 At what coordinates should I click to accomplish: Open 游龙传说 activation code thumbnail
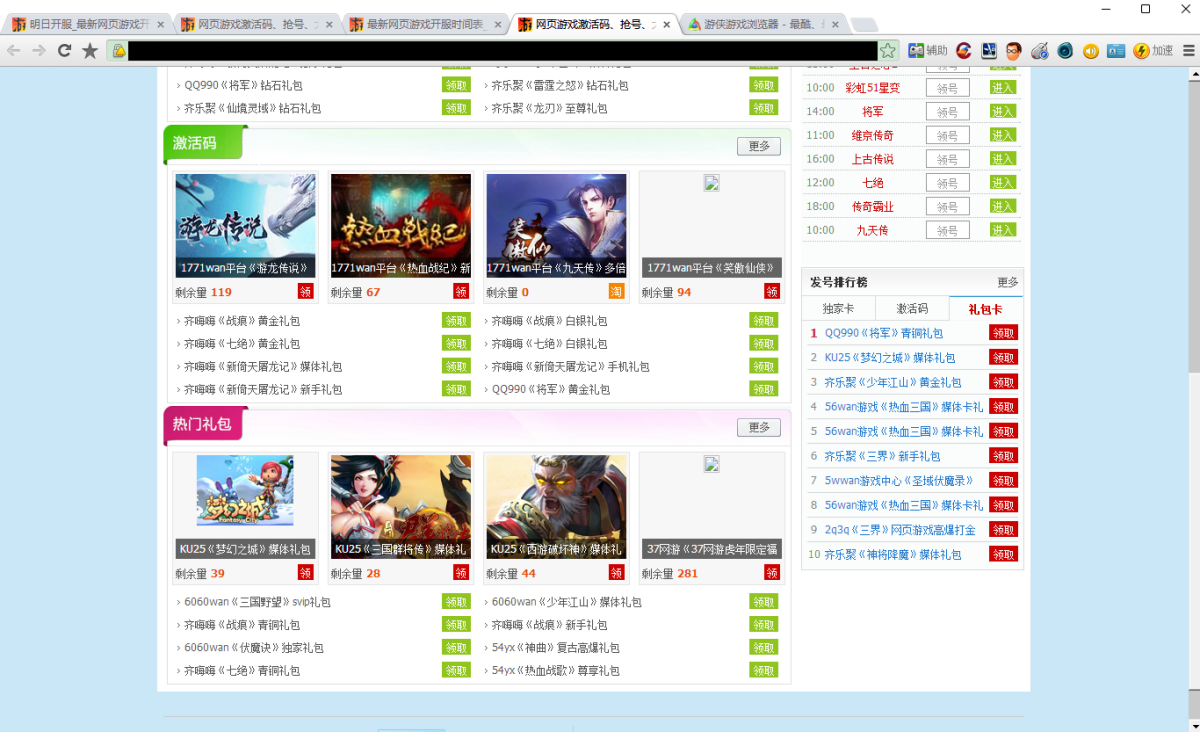pyautogui.click(x=245, y=225)
